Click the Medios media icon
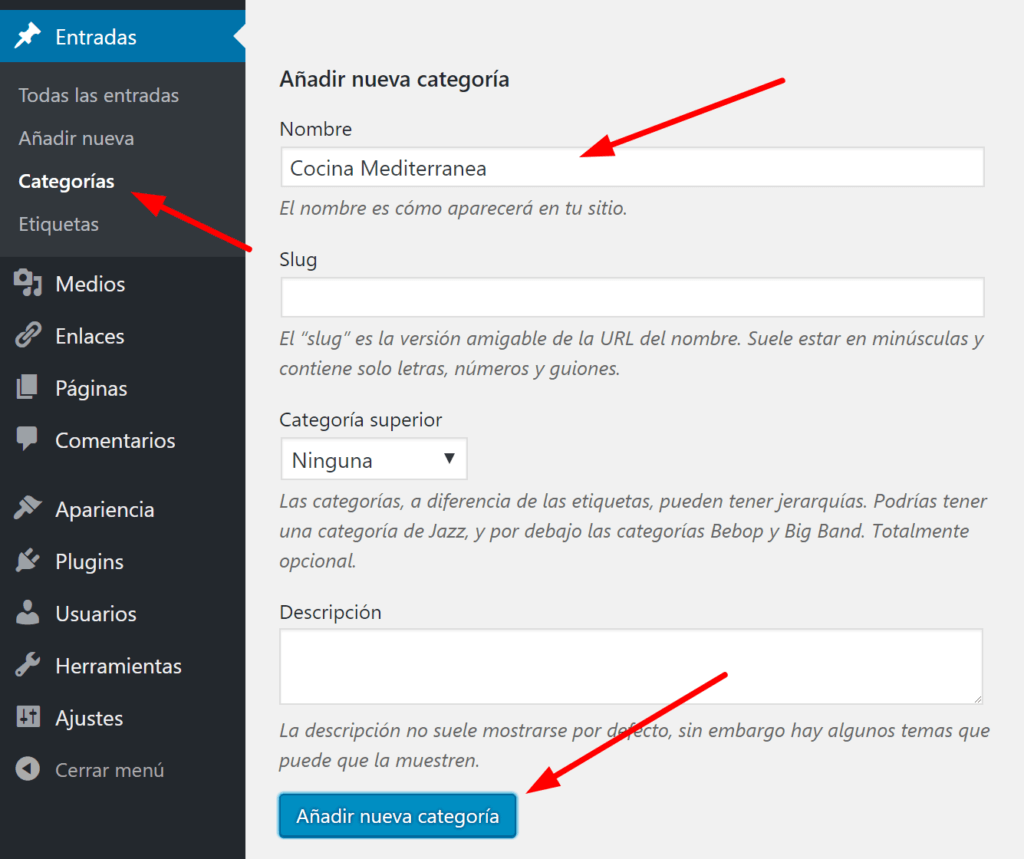The image size is (1024, 859). (x=27, y=284)
